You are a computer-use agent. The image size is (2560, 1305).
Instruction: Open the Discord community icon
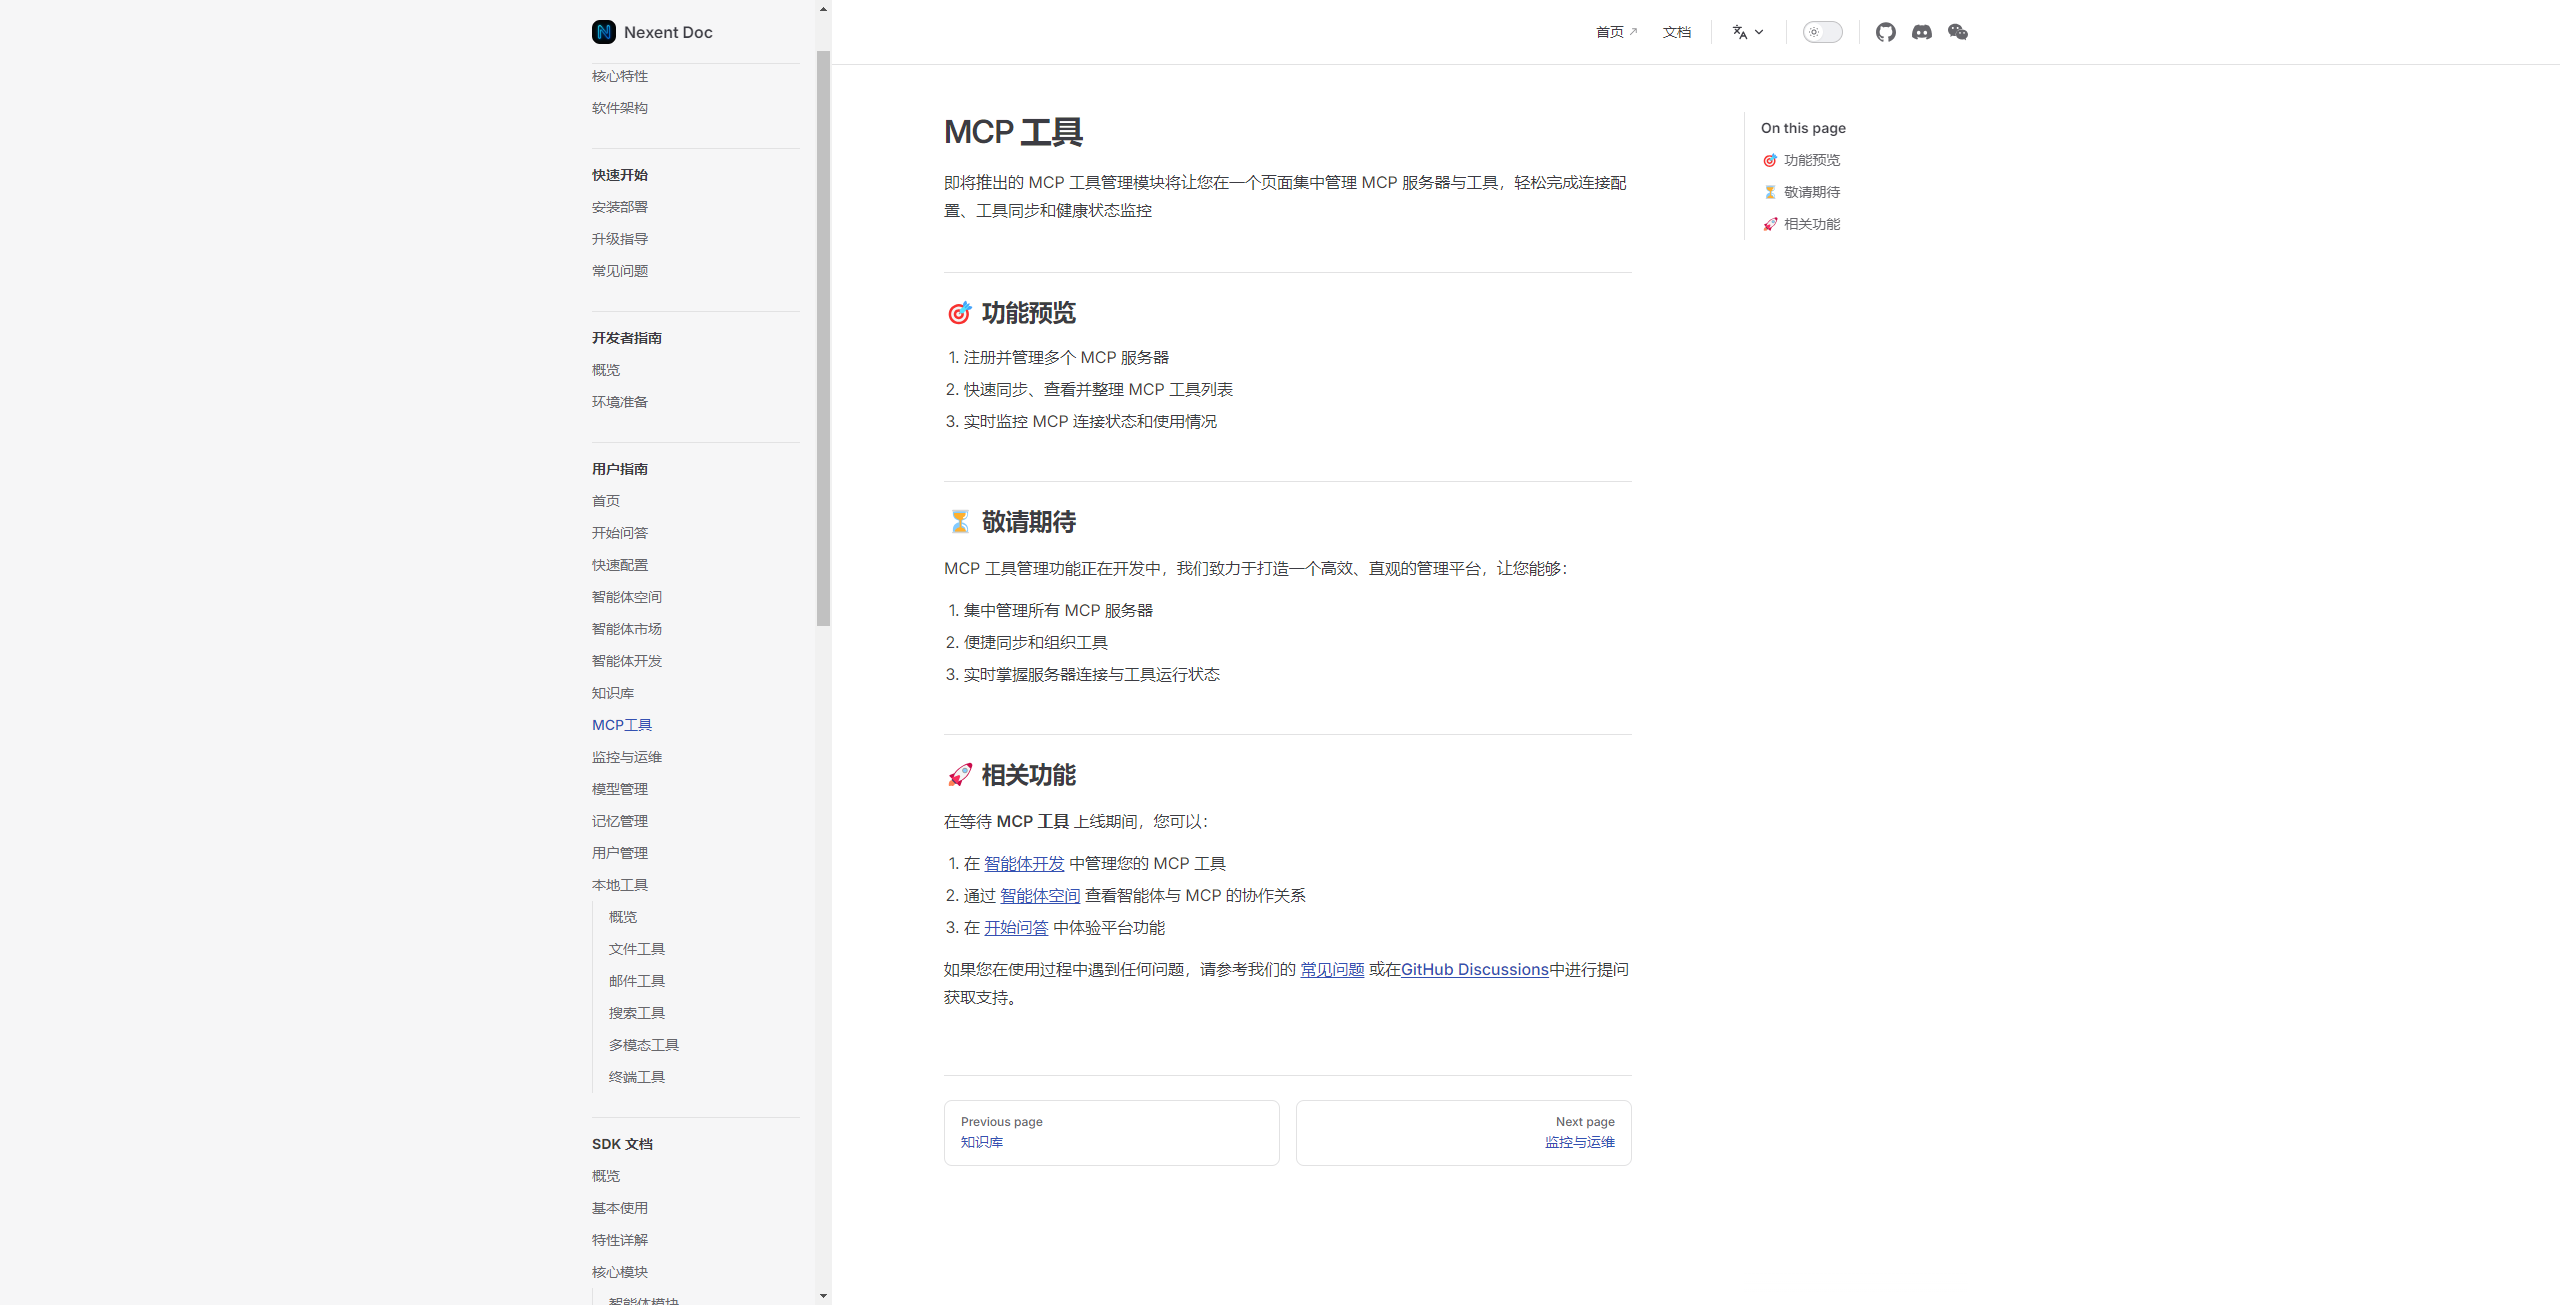point(1921,32)
